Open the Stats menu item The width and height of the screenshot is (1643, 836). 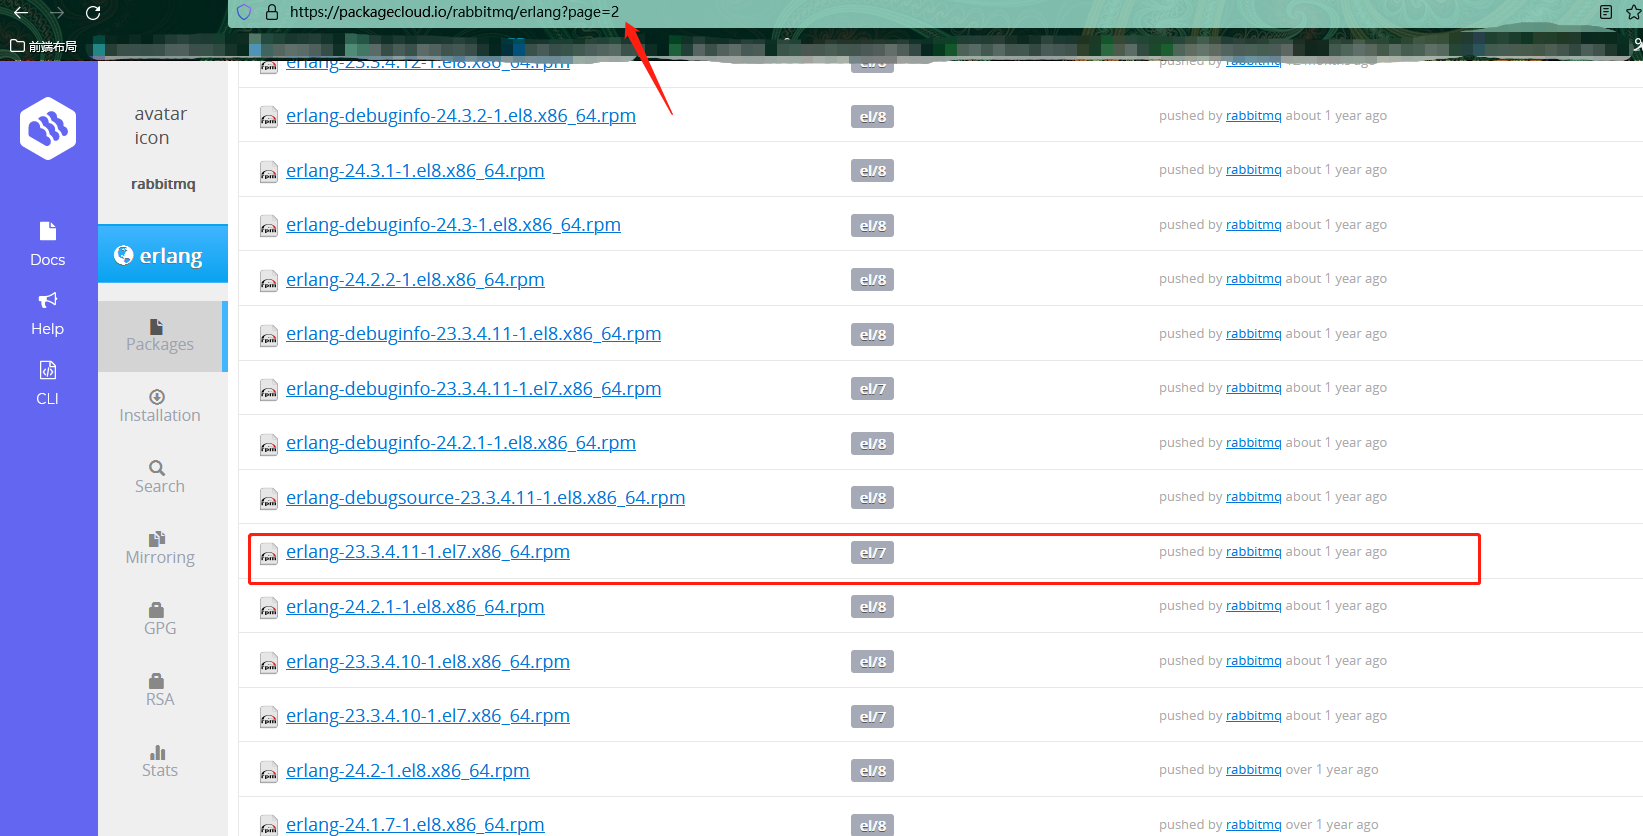point(160,761)
